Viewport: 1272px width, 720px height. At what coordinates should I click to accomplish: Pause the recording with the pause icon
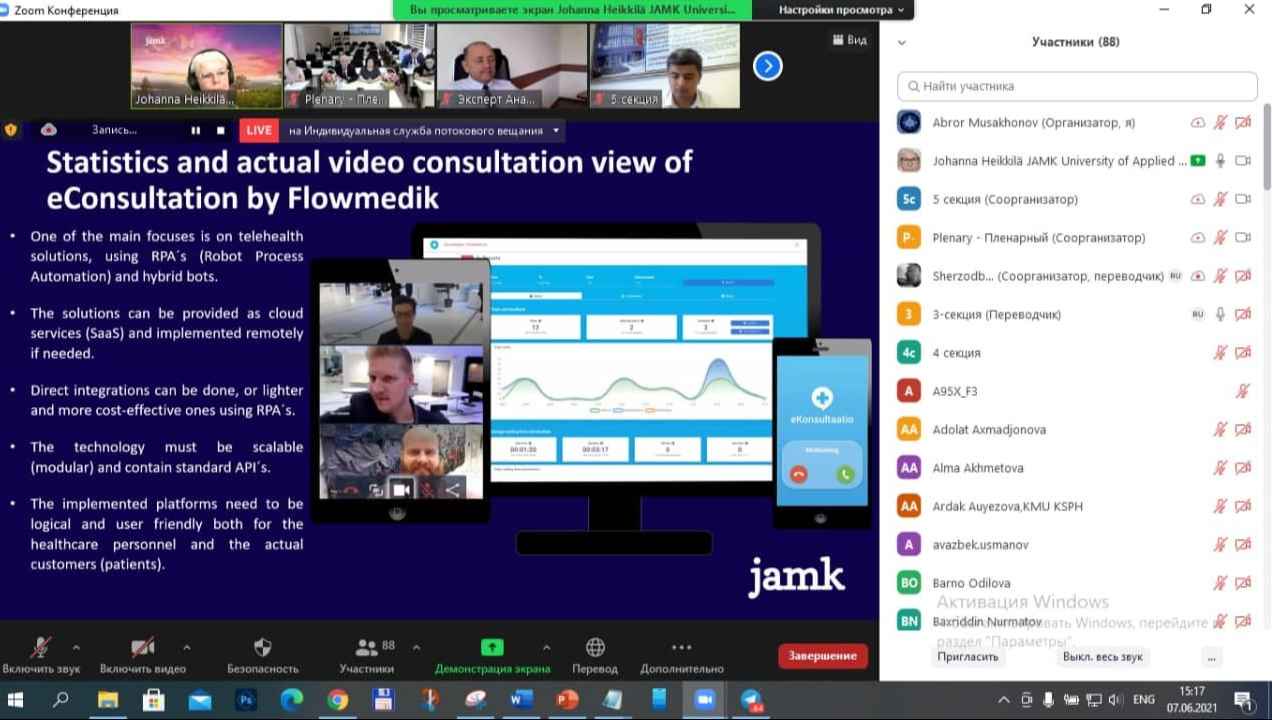pos(196,130)
